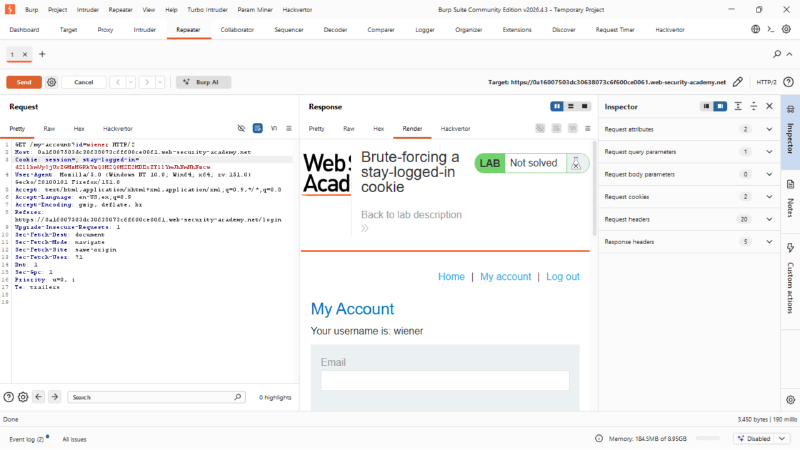Click the Burp AI button
This screenshot has width=800, height=450.
pyautogui.click(x=203, y=82)
